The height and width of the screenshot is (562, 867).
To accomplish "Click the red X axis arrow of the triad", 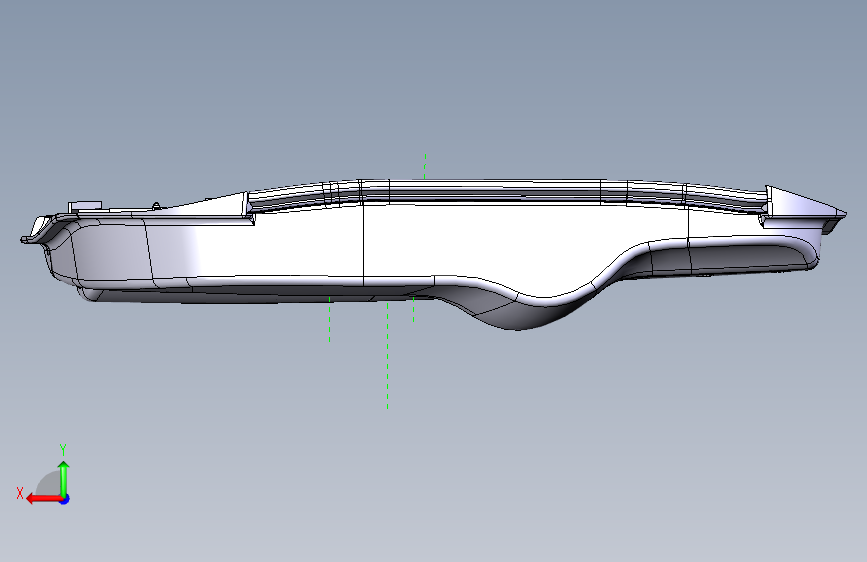I will coord(43,499).
